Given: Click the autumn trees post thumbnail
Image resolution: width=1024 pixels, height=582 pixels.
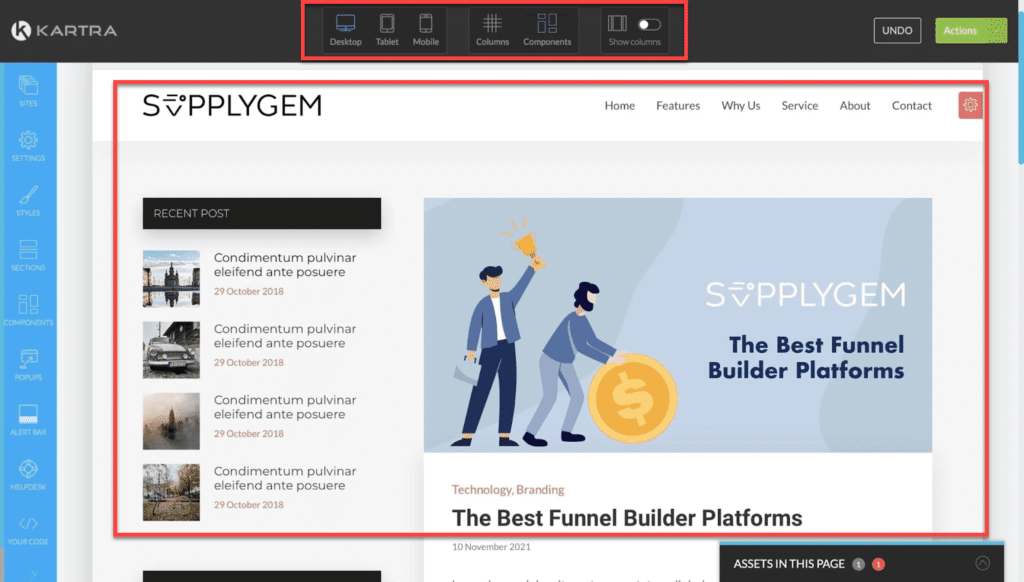Looking at the screenshot, I should tap(171, 492).
